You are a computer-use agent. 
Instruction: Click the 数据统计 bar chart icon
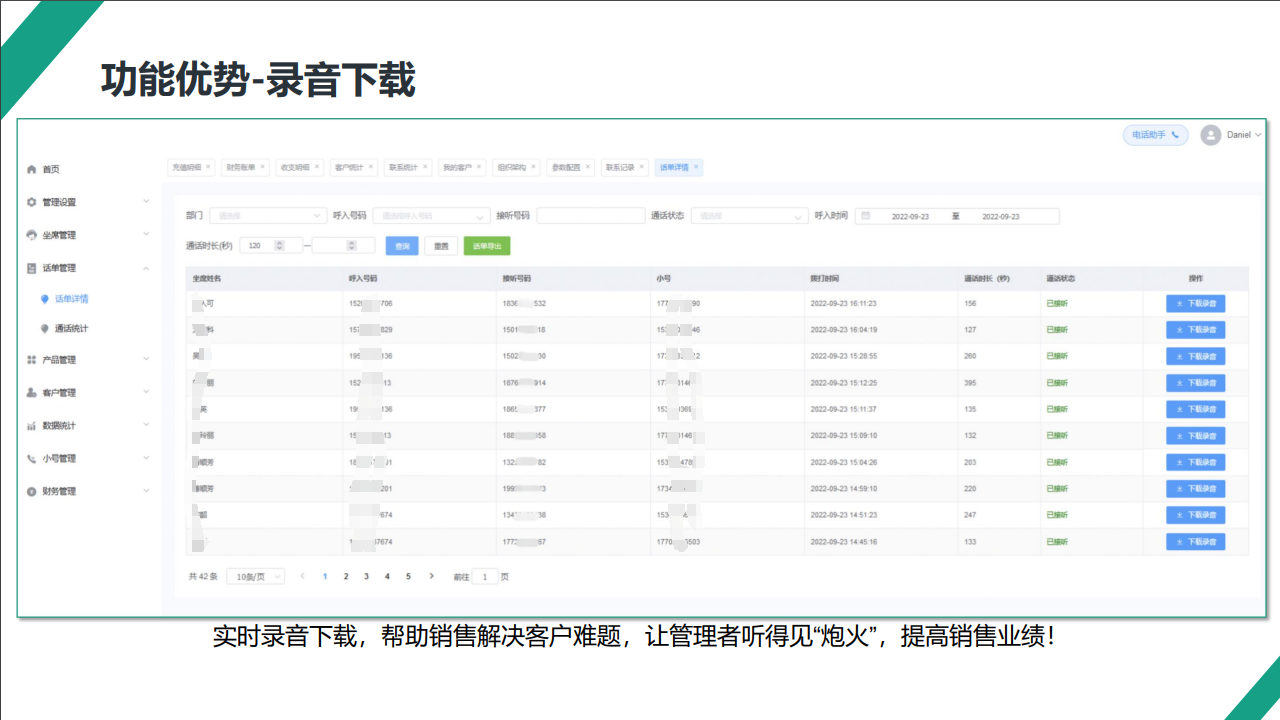click(32, 426)
